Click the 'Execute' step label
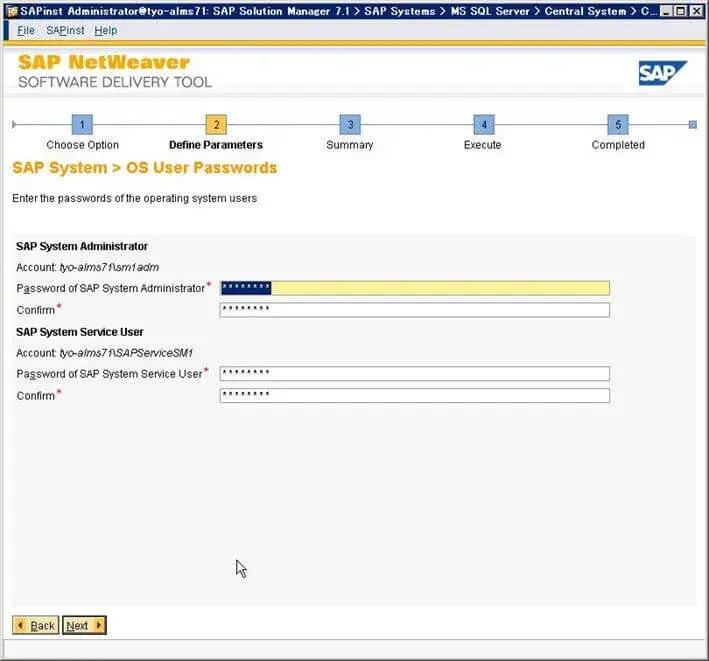 [x=482, y=145]
